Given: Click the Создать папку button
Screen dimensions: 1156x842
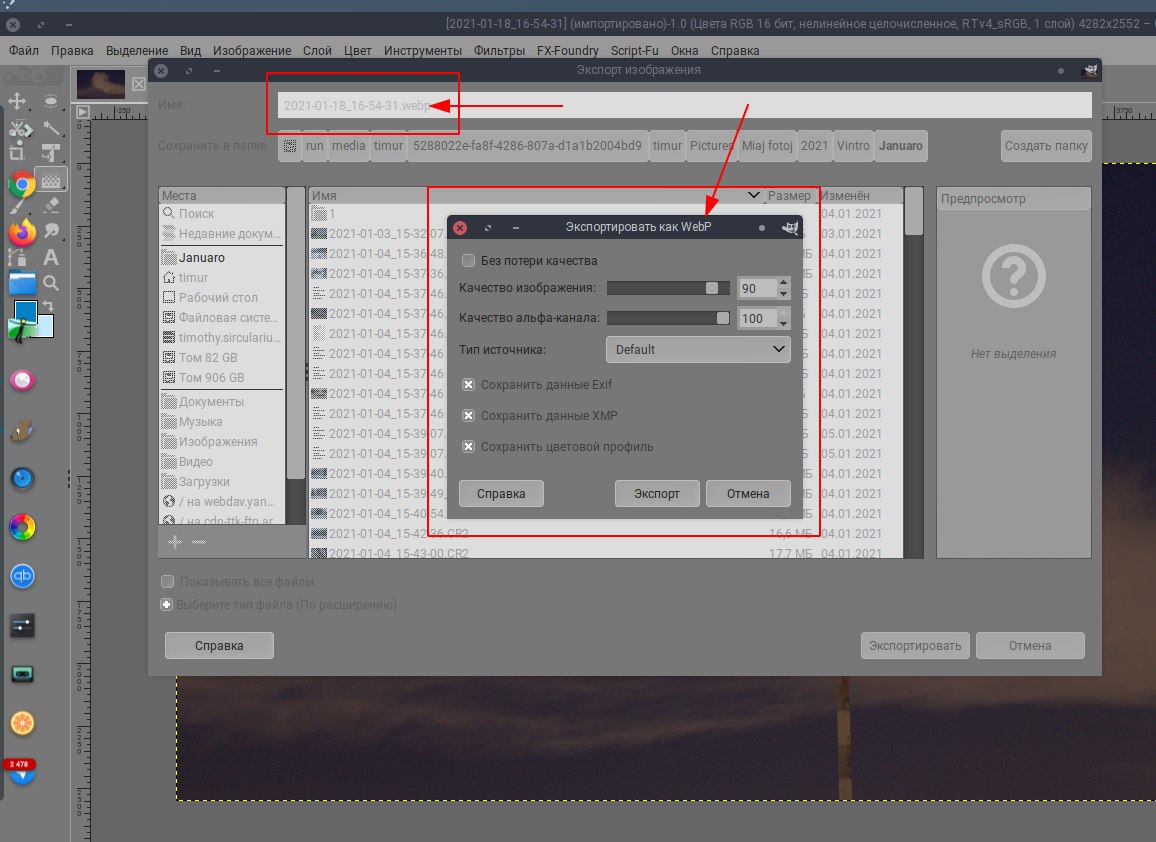Looking at the screenshot, I should point(1046,145).
